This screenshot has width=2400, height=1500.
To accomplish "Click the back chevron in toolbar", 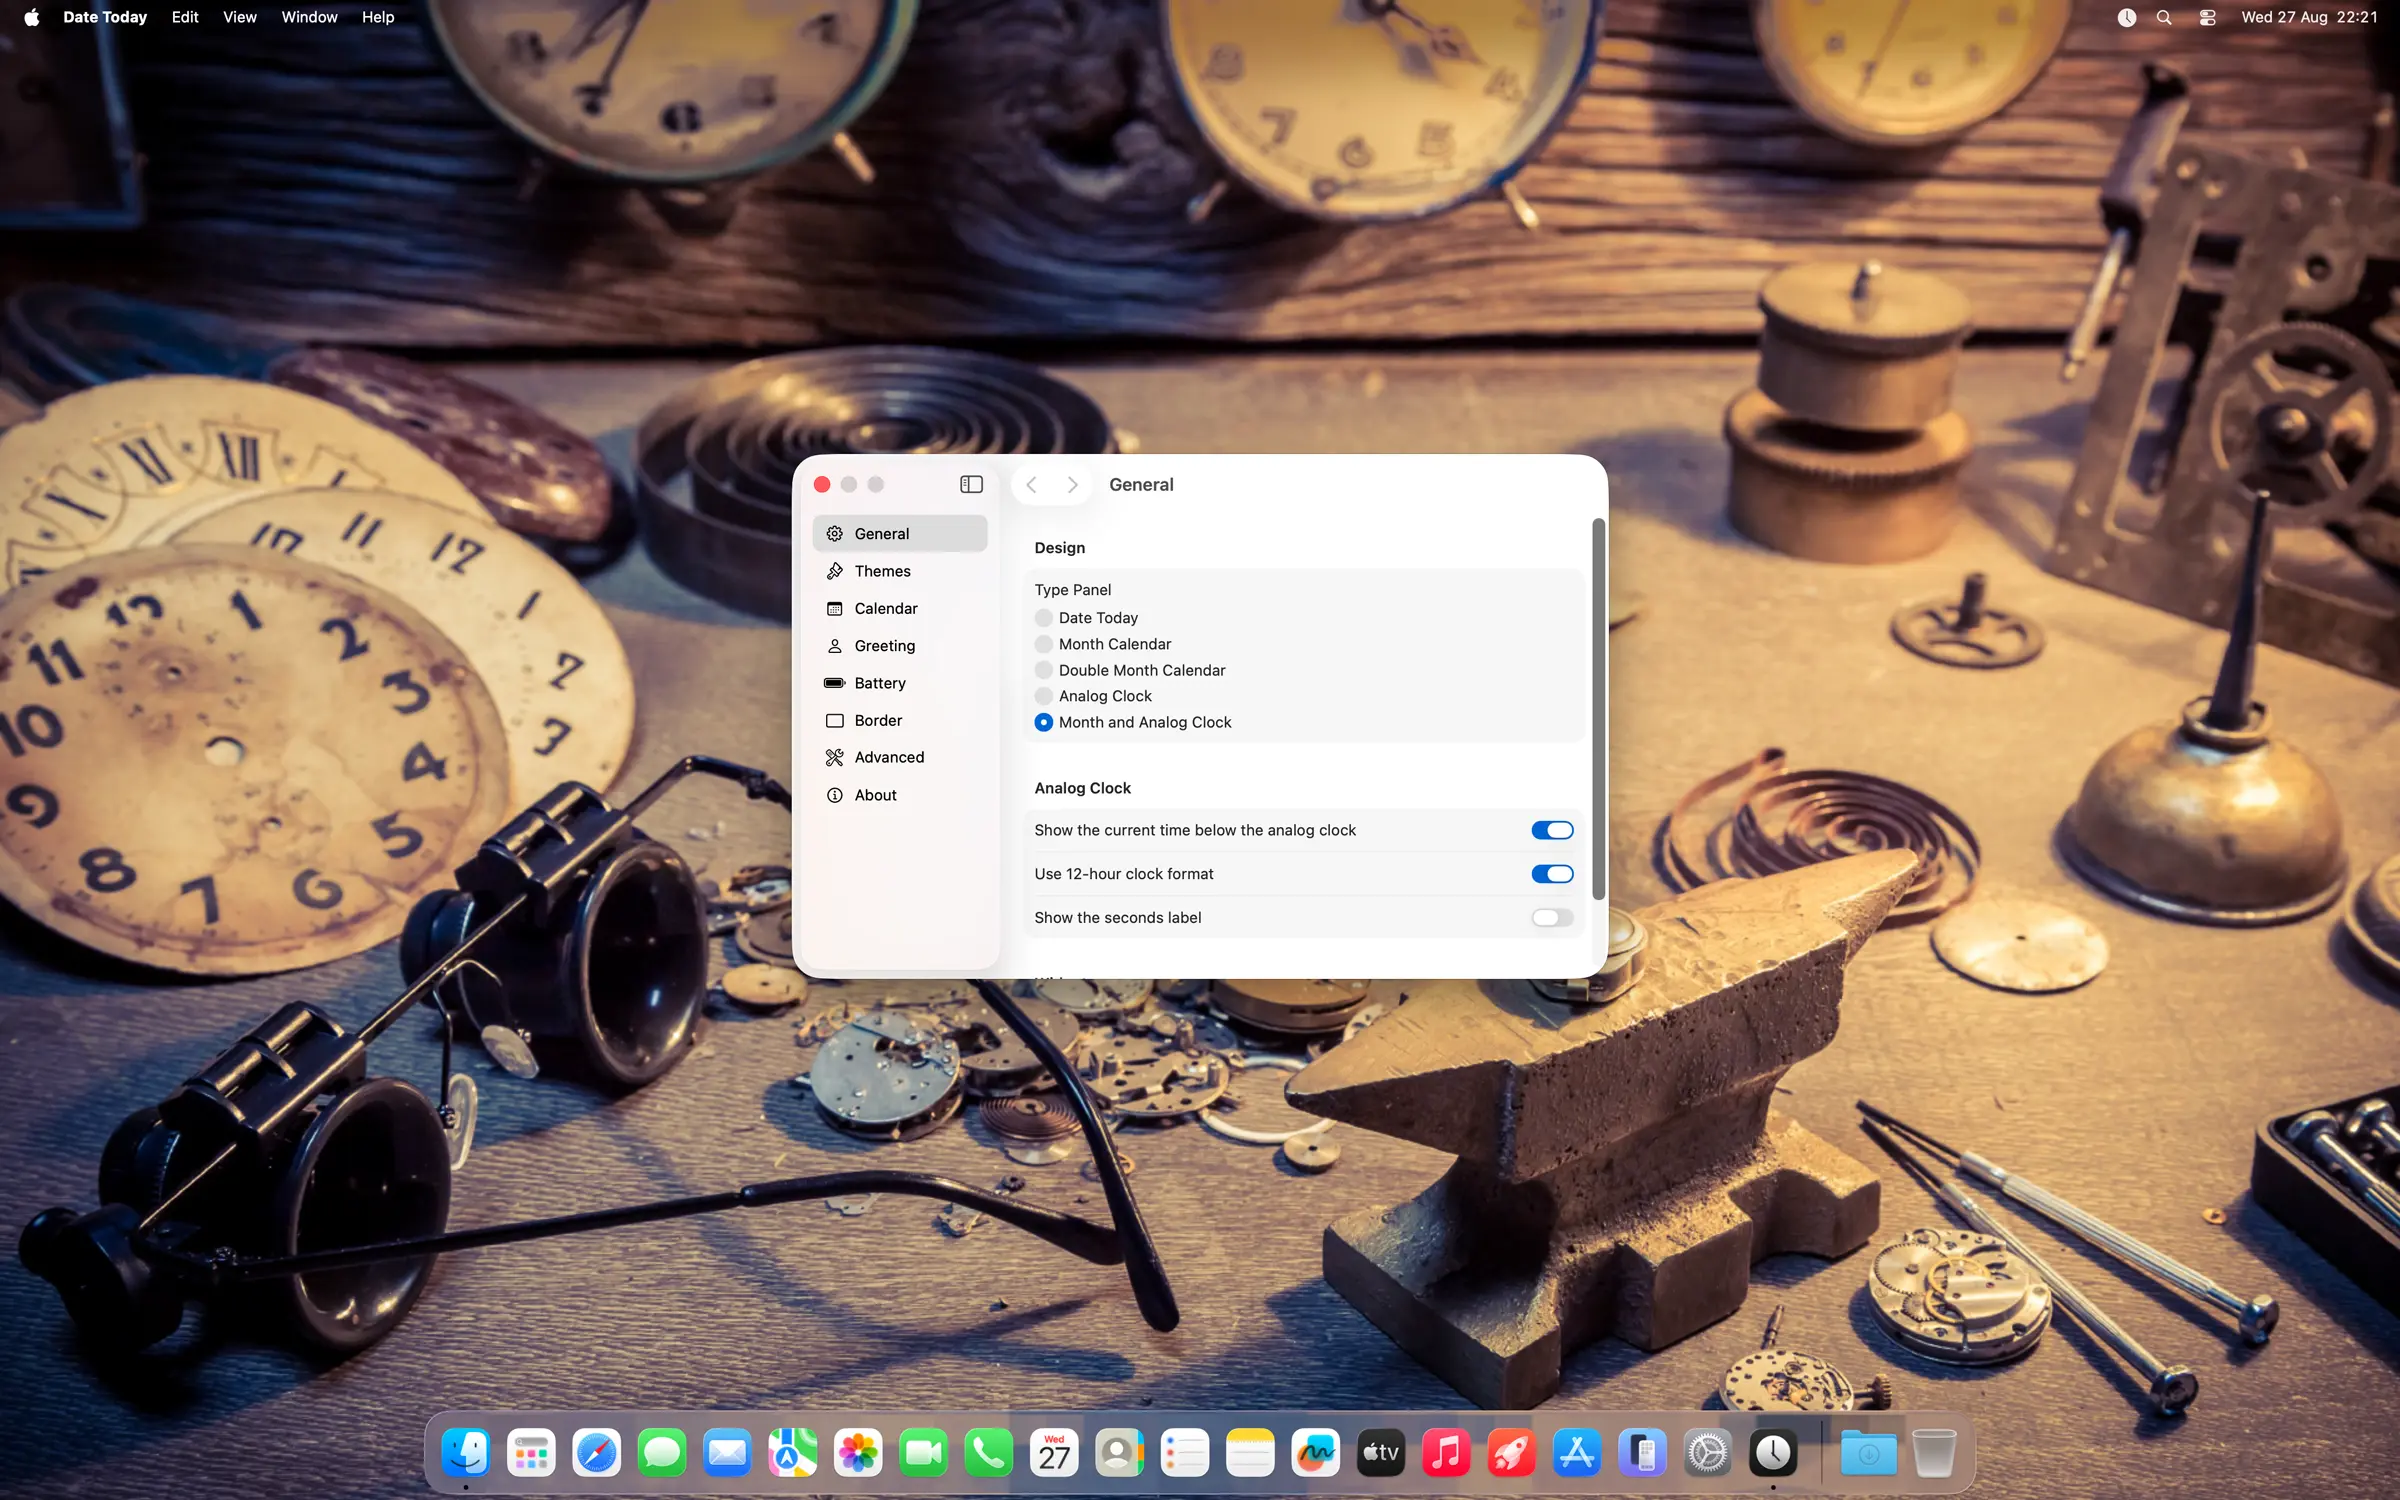I will (x=1032, y=484).
